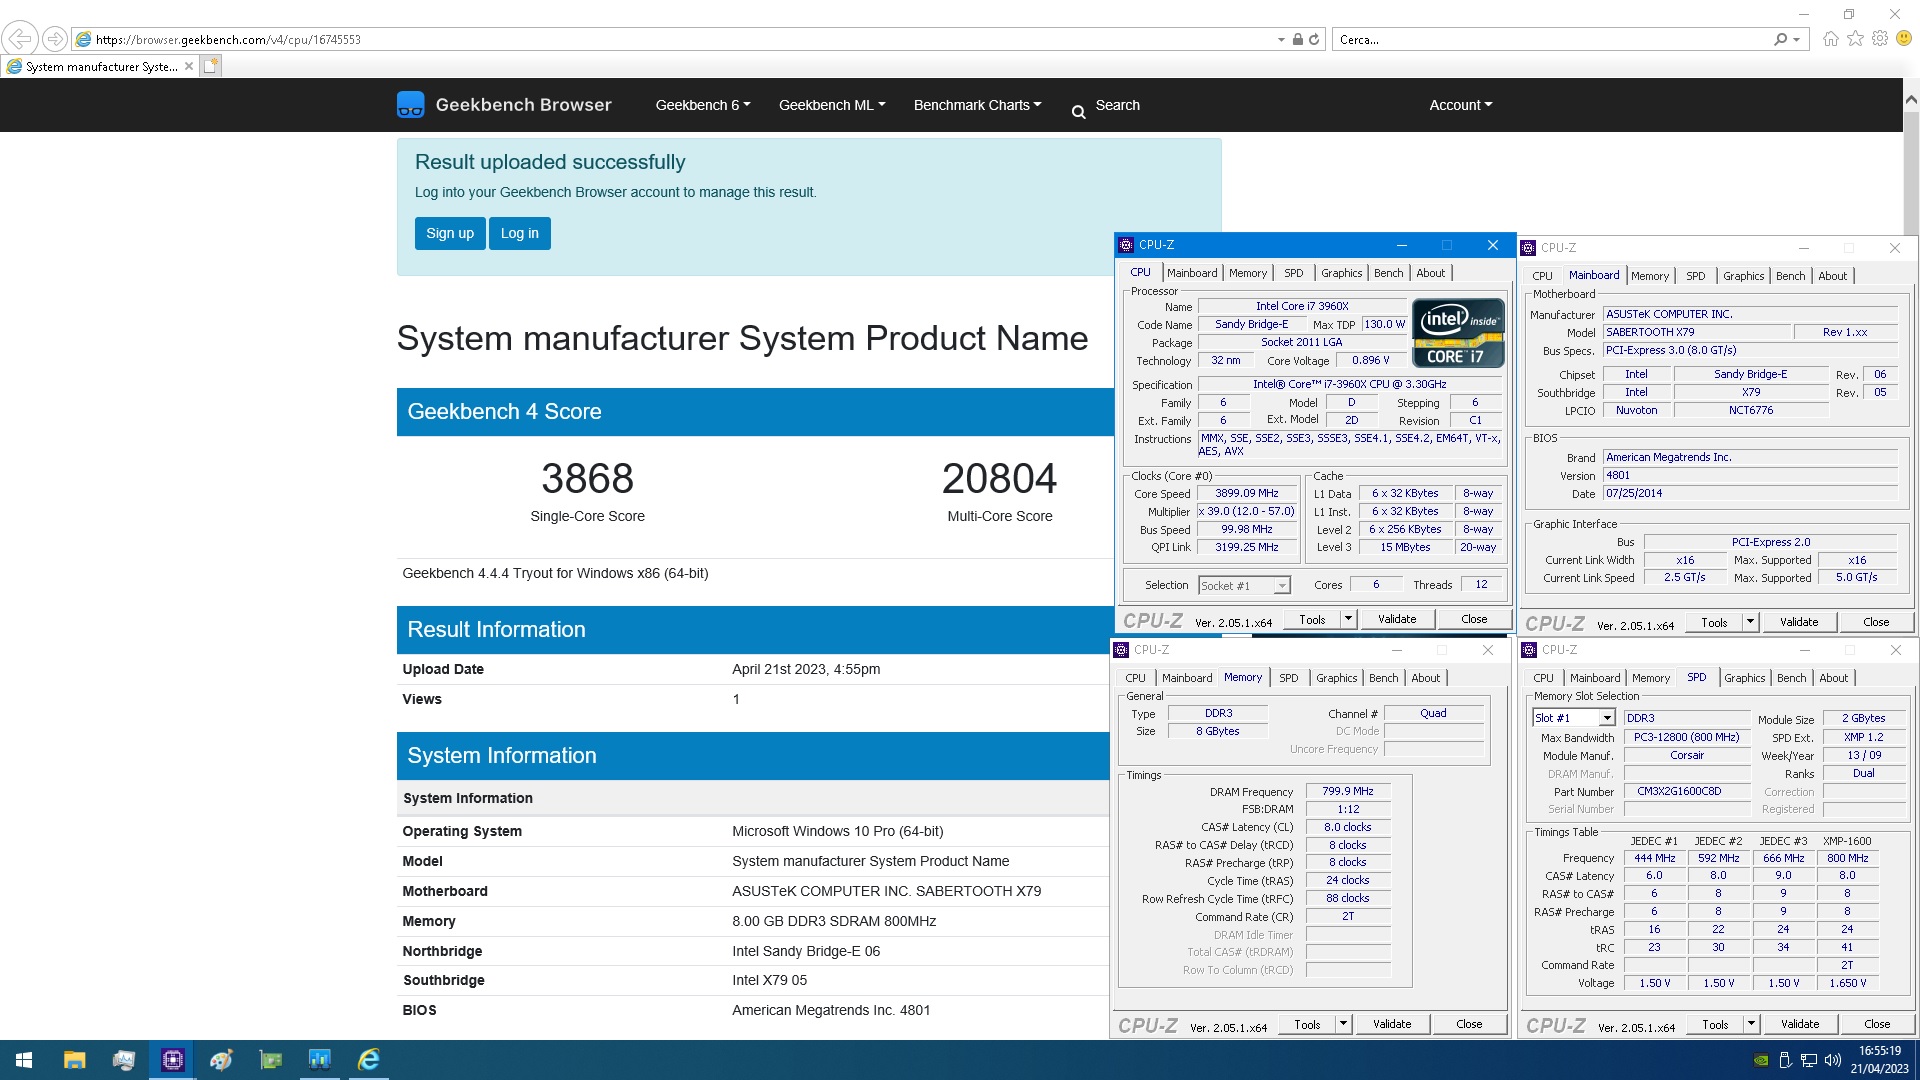
Task: Click the security lock icon in address bar
Action: click(1297, 40)
